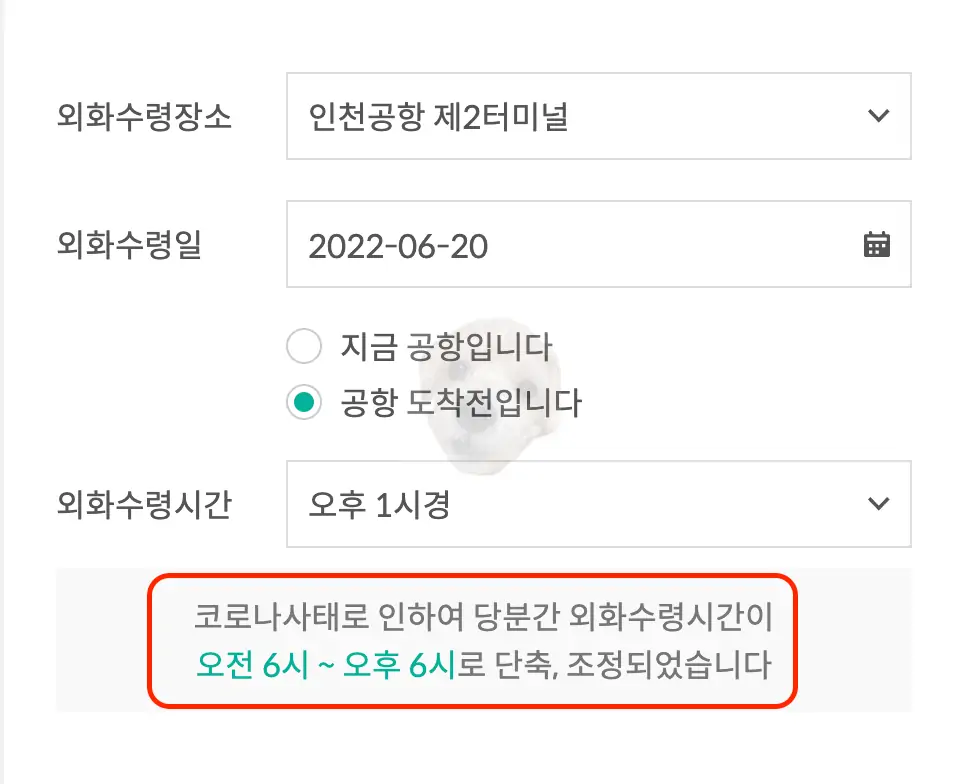Screen dimensions: 960x784
Task: Open the '오후 1시경' pickup time dropdown
Action: (x=598, y=505)
